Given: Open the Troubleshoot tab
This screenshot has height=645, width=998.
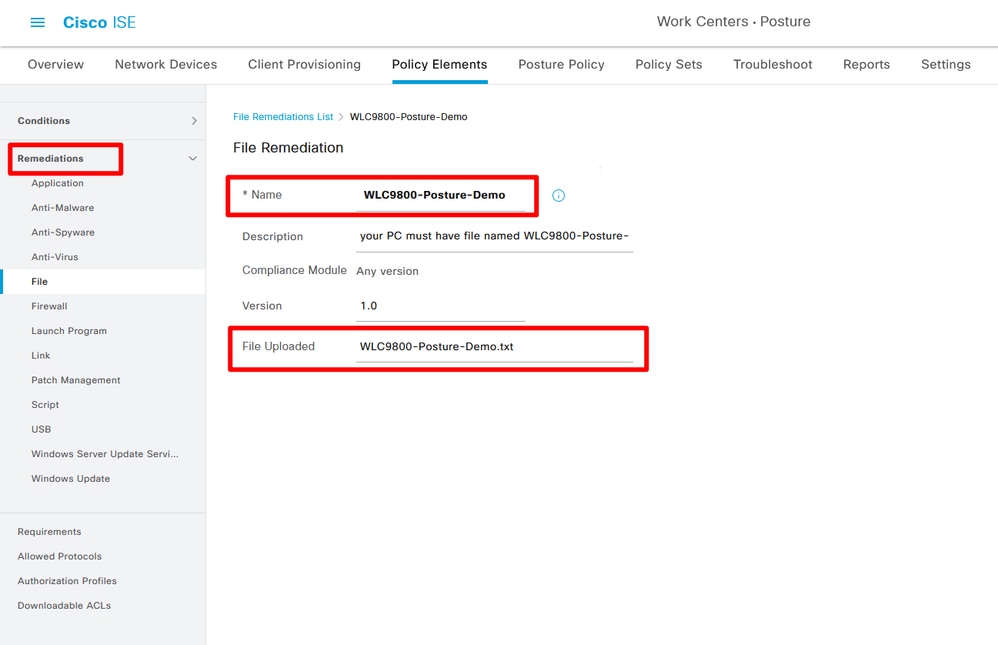Looking at the screenshot, I should point(772,64).
